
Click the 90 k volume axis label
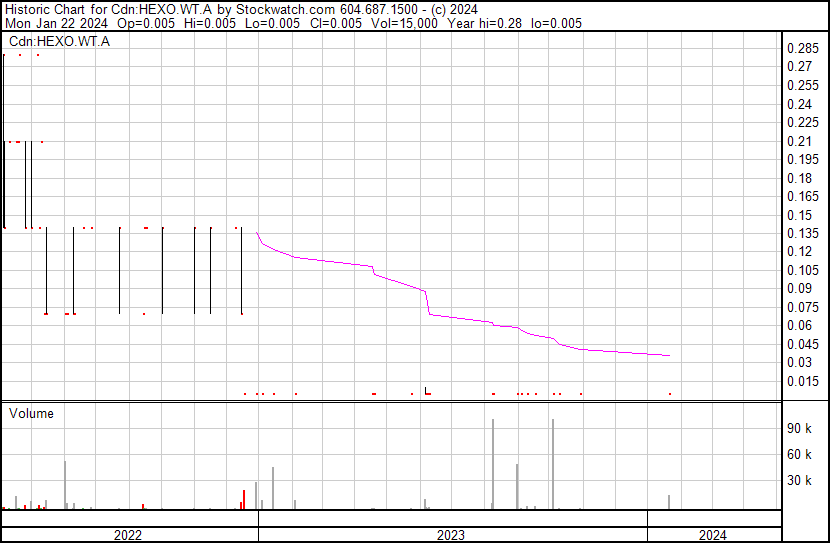tap(801, 429)
